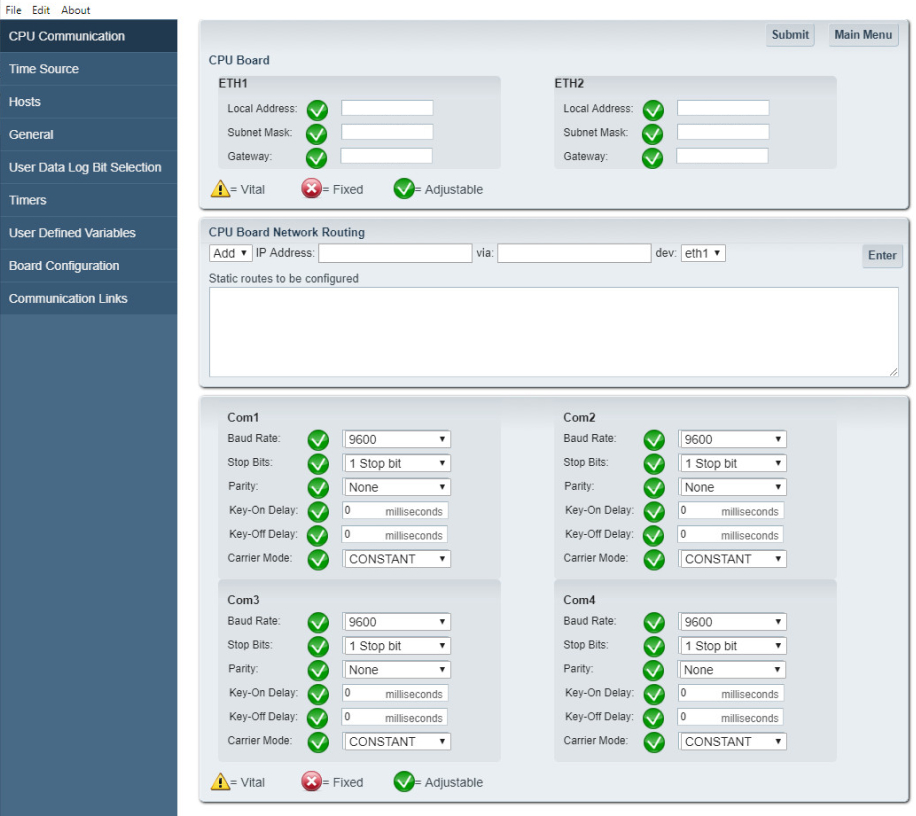Open the Com2 Parity dropdown
The width and height of the screenshot is (916, 816).
(x=733, y=487)
